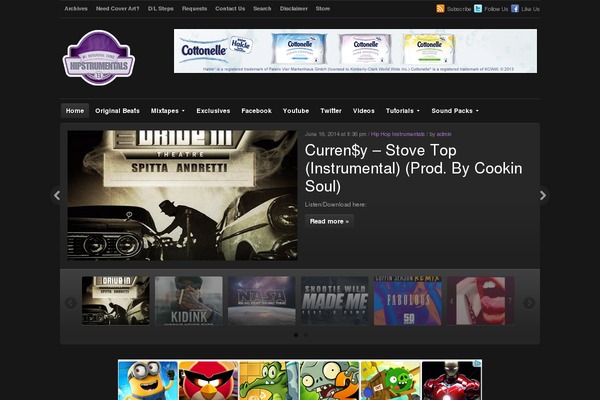600x400 pixels.
Task: Click green crocodile game ad tile
Action: pos(269,380)
